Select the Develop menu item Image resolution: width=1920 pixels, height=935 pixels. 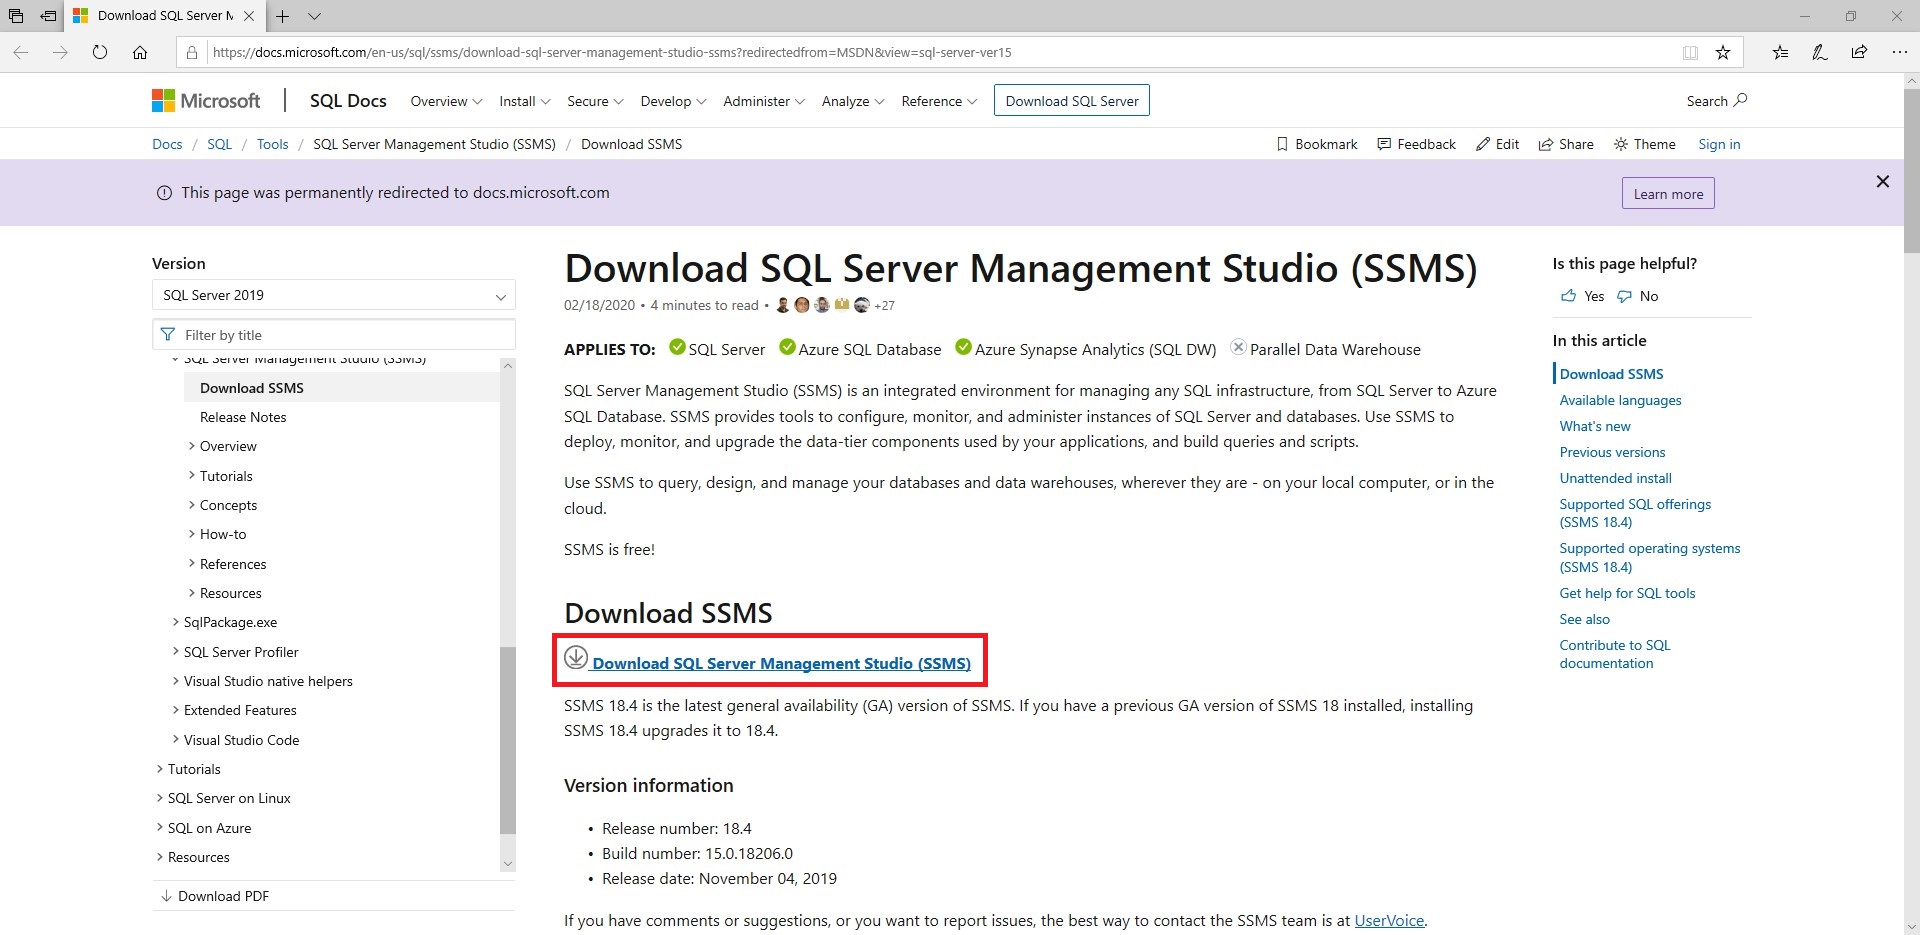(x=672, y=100)
